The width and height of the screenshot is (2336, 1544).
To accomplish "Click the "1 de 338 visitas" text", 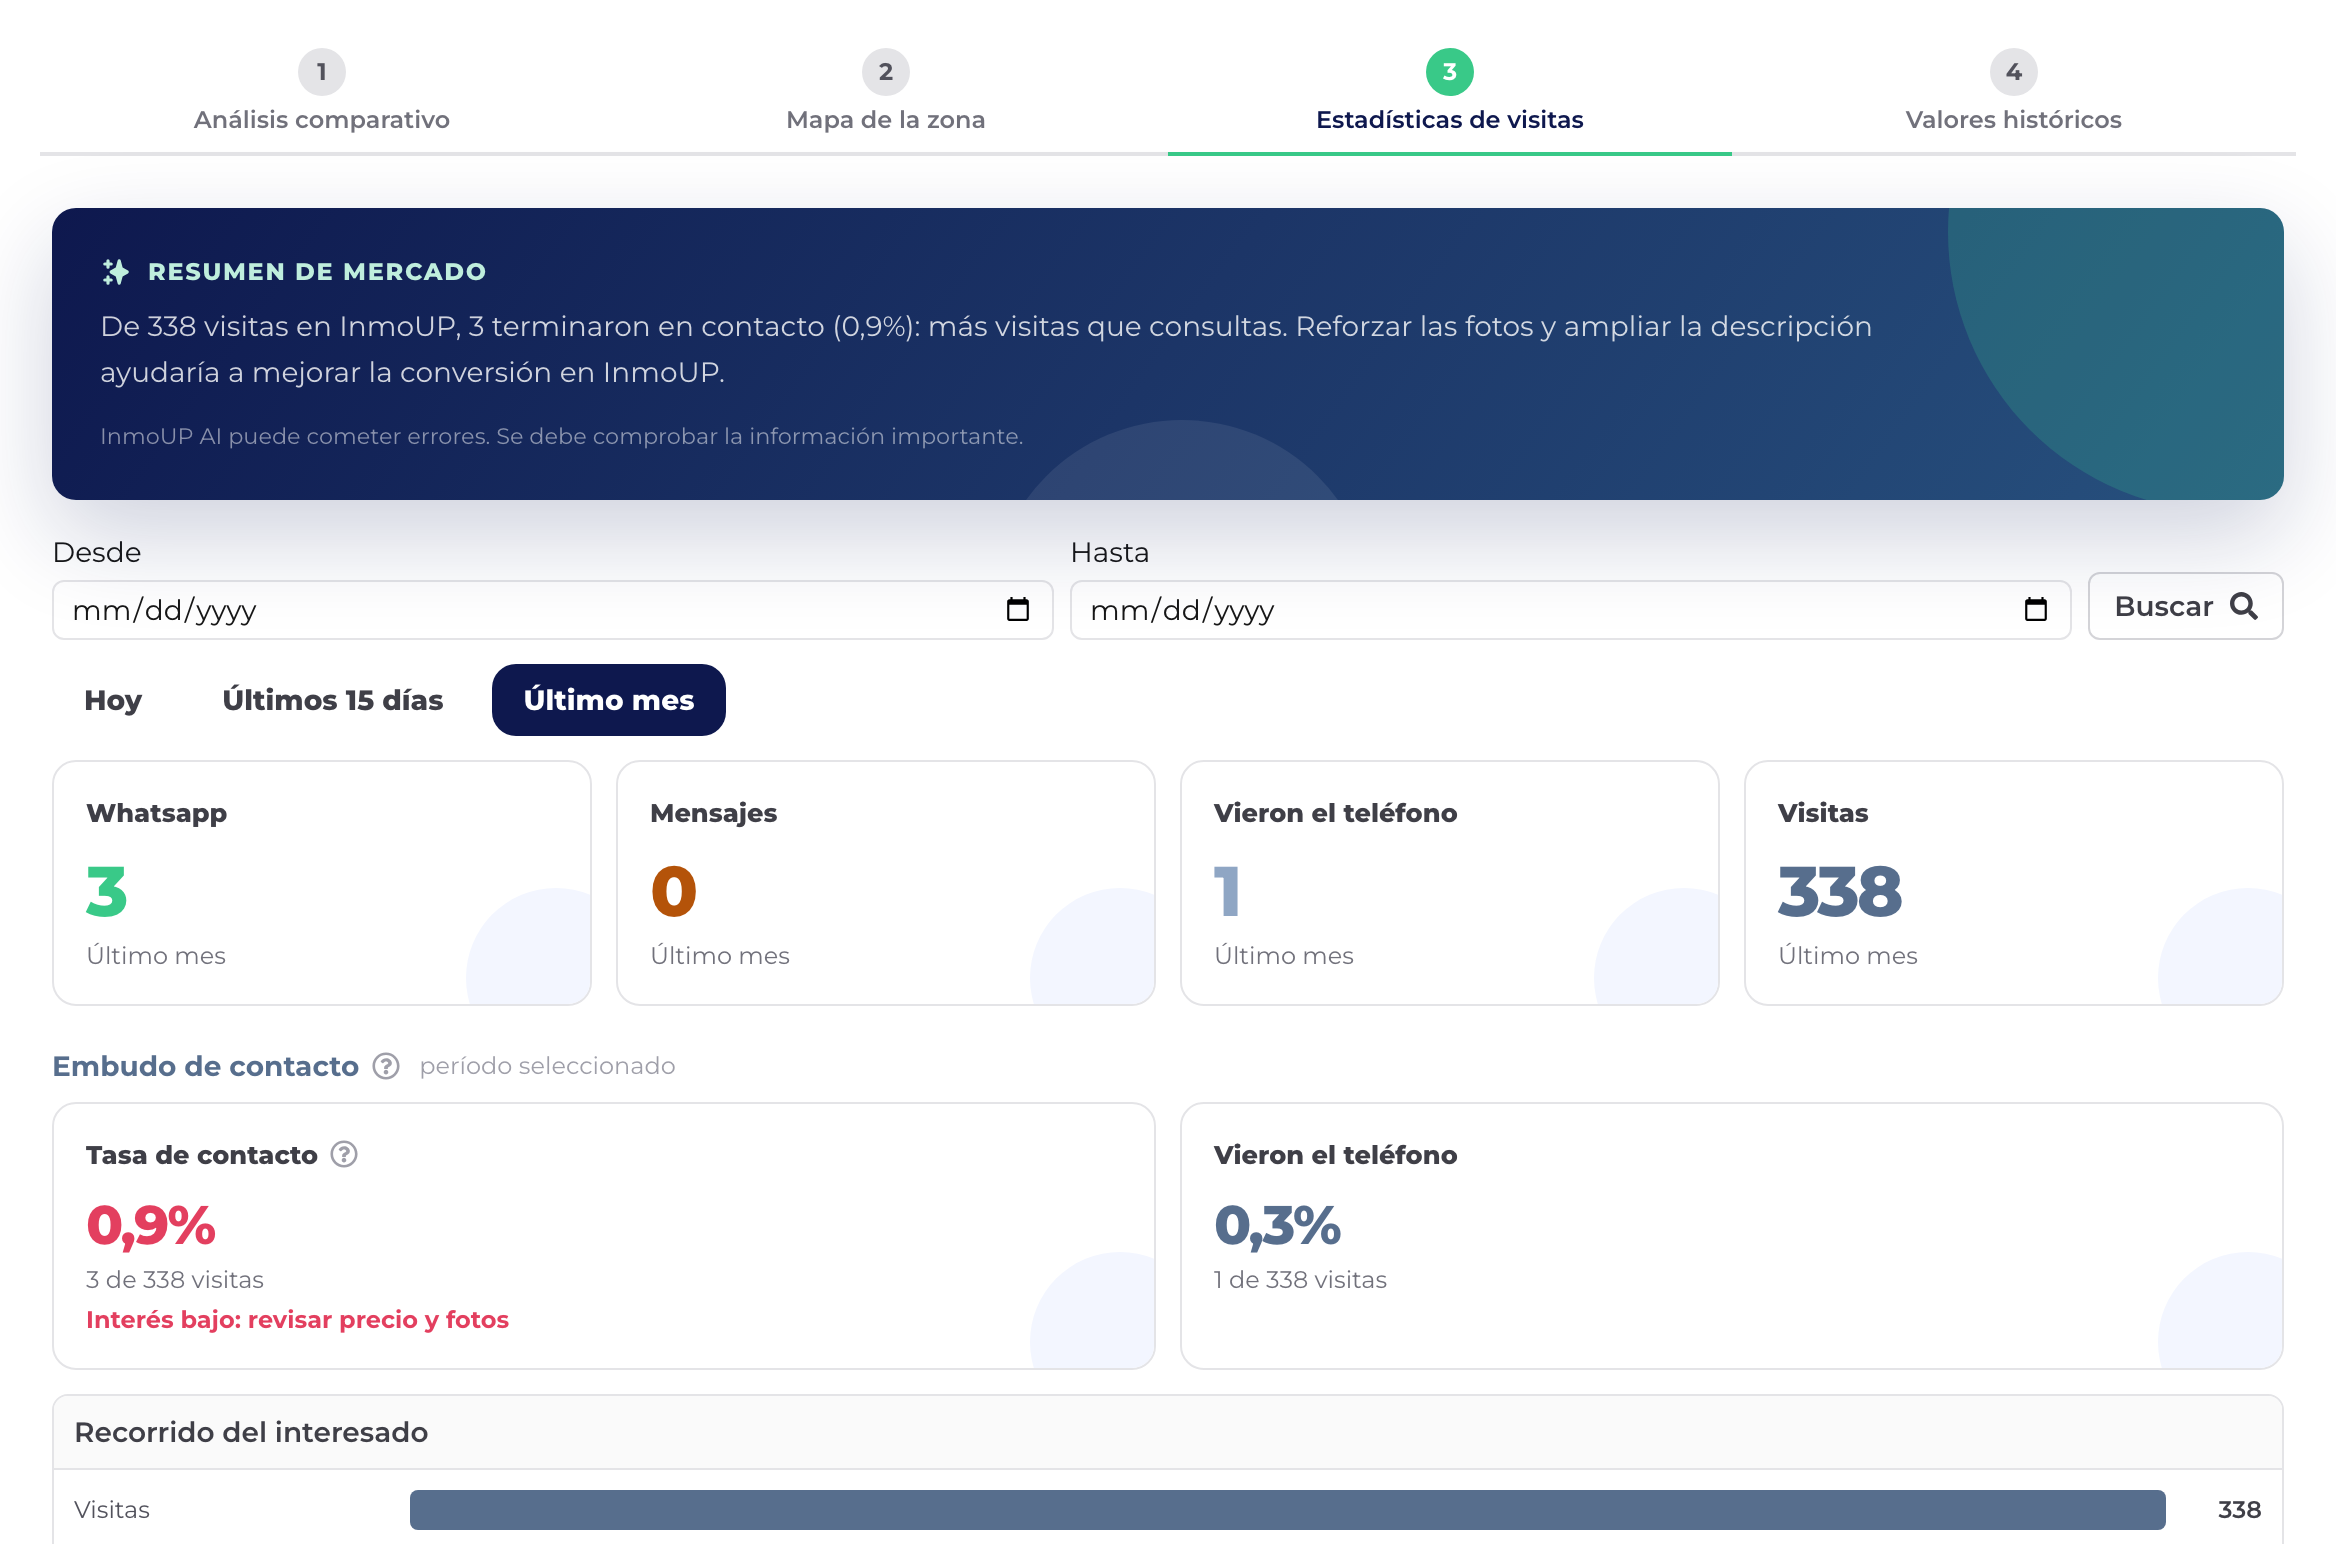I will tap(1300, 1280).
